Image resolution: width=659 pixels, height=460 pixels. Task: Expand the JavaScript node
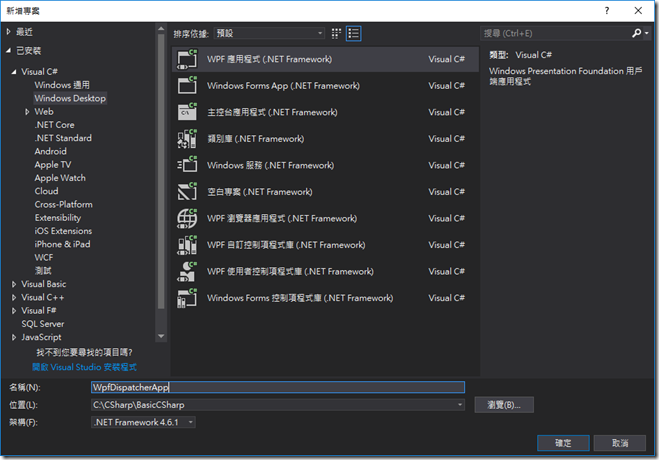click(14, 337)
